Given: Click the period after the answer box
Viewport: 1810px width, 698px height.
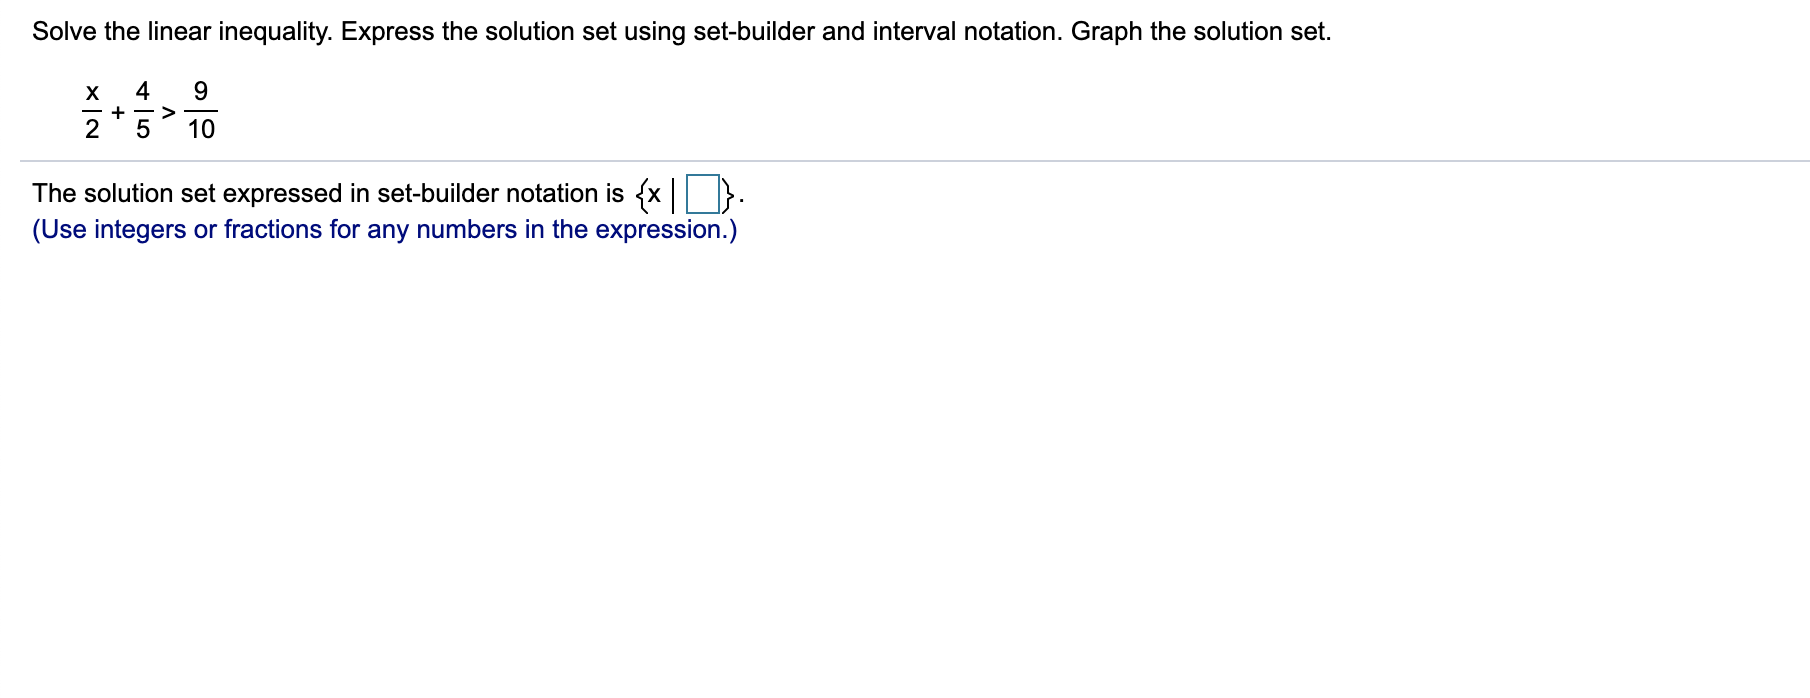Looking at the screenshot, I should 741,200.
